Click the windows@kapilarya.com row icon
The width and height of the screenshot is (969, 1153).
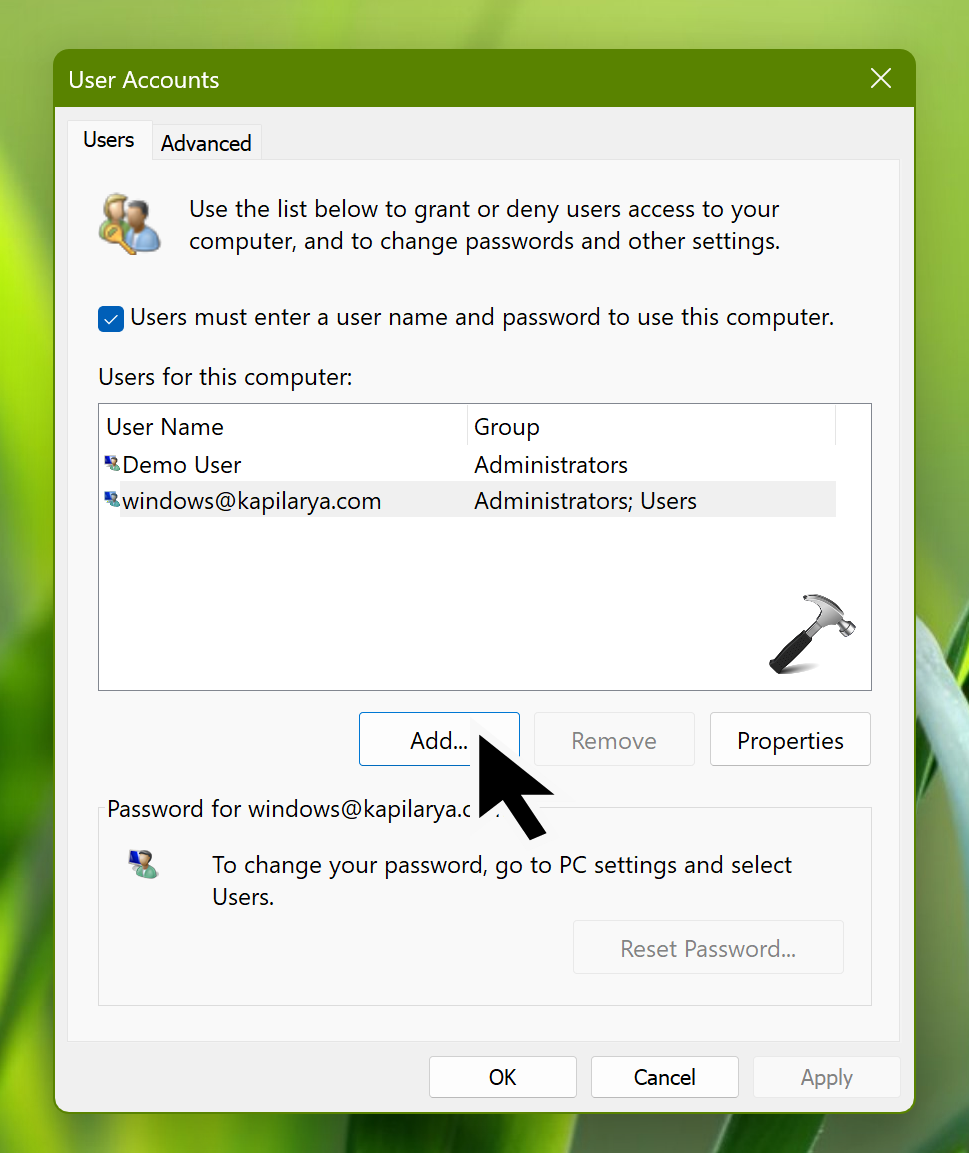point(112,500)
